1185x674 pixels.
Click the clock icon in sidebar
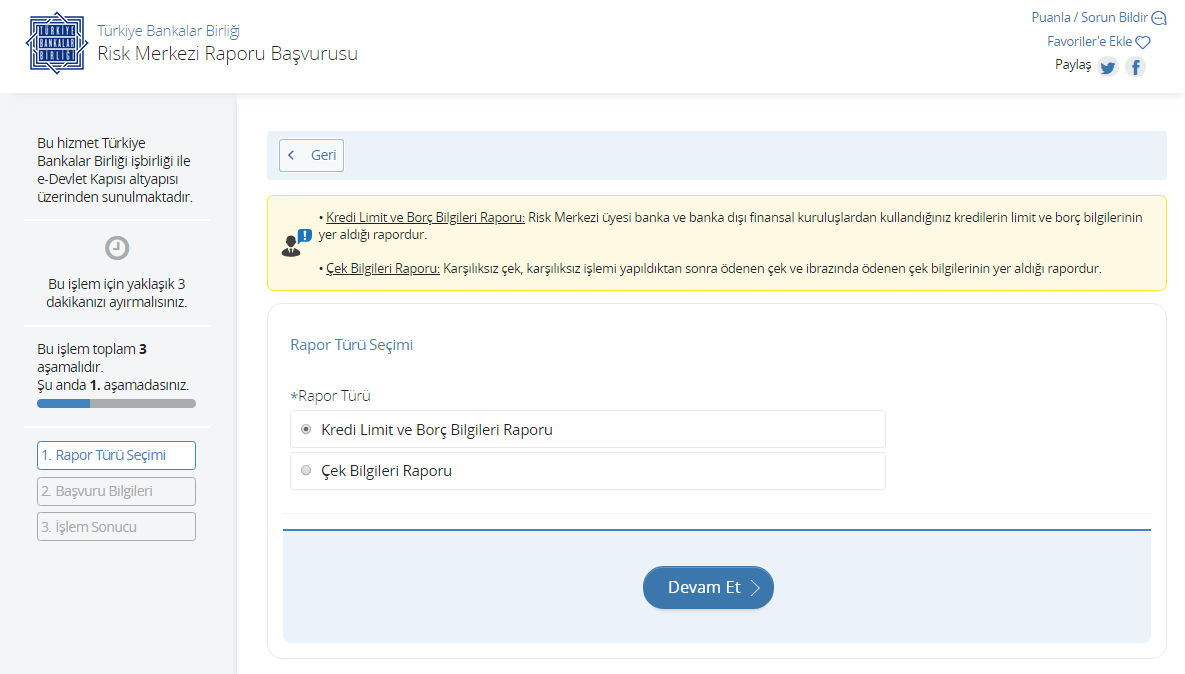click(116, 248)
